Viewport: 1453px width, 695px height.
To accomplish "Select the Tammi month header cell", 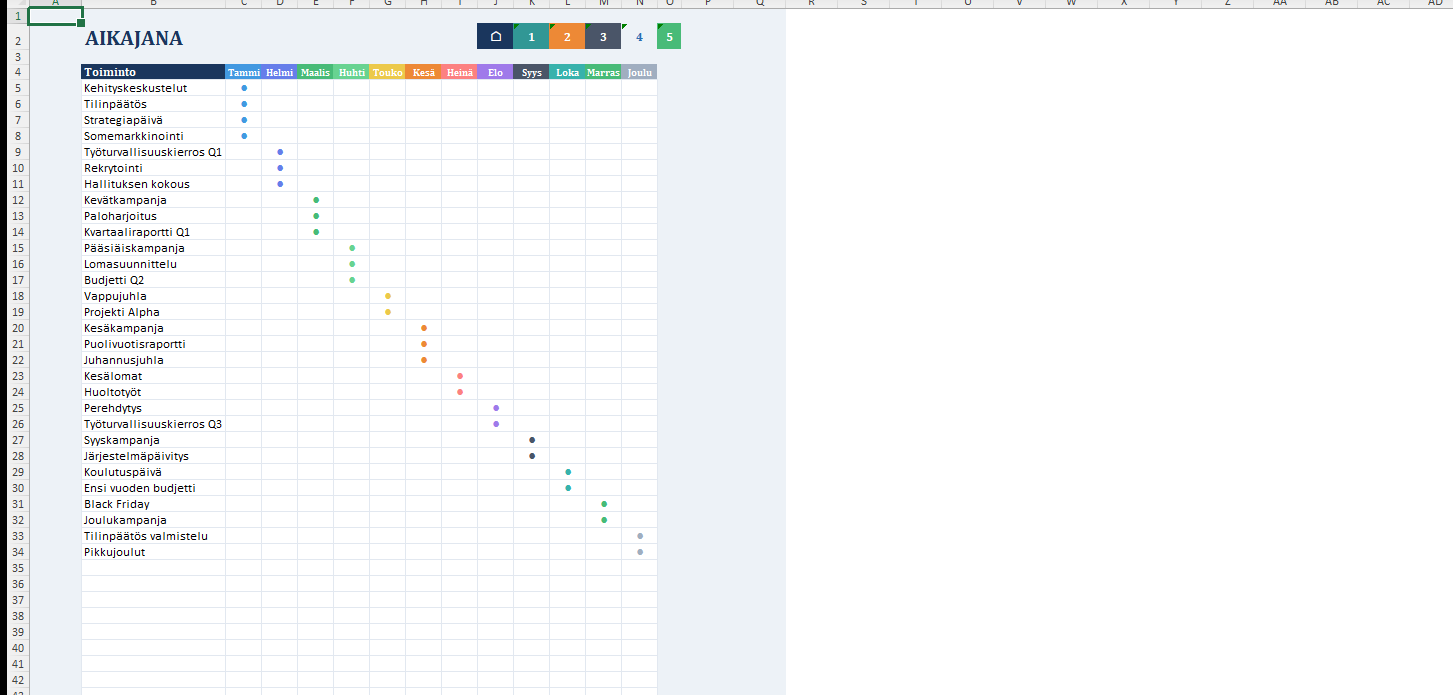I will pyautogui.click(x=243, y=72).
